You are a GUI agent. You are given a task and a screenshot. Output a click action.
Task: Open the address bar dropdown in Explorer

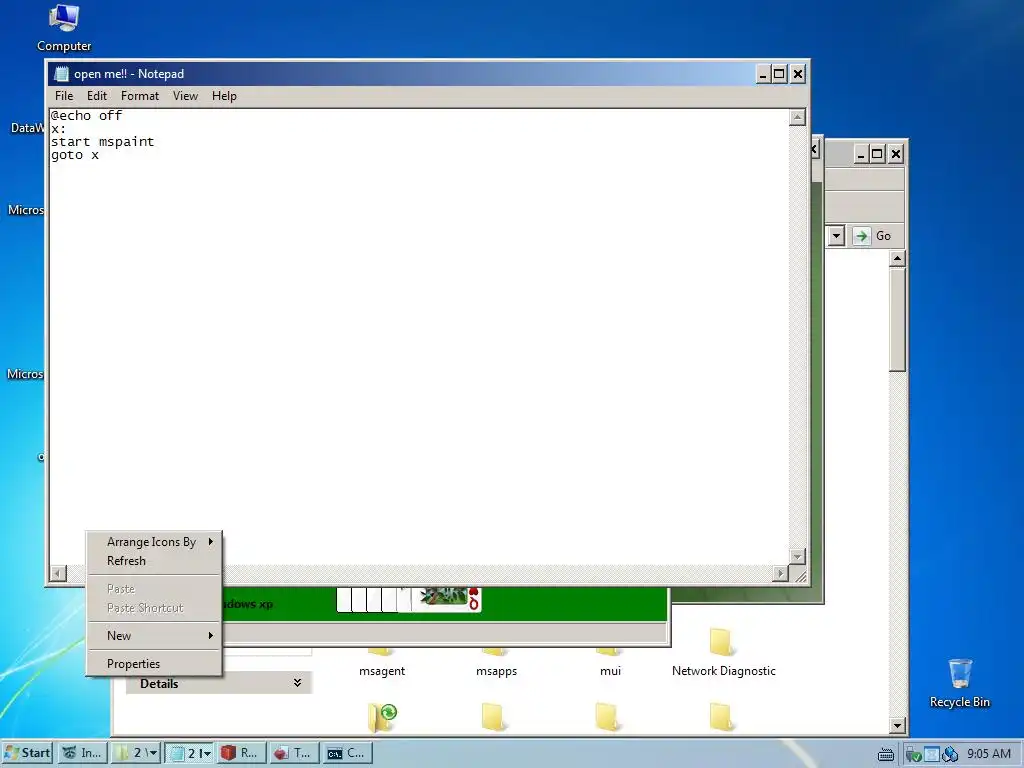[836, 236]
